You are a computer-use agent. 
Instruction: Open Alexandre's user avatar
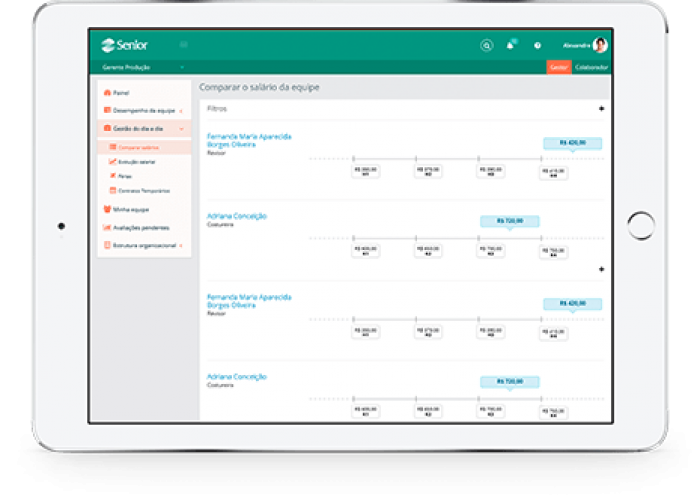coord(600,45)
